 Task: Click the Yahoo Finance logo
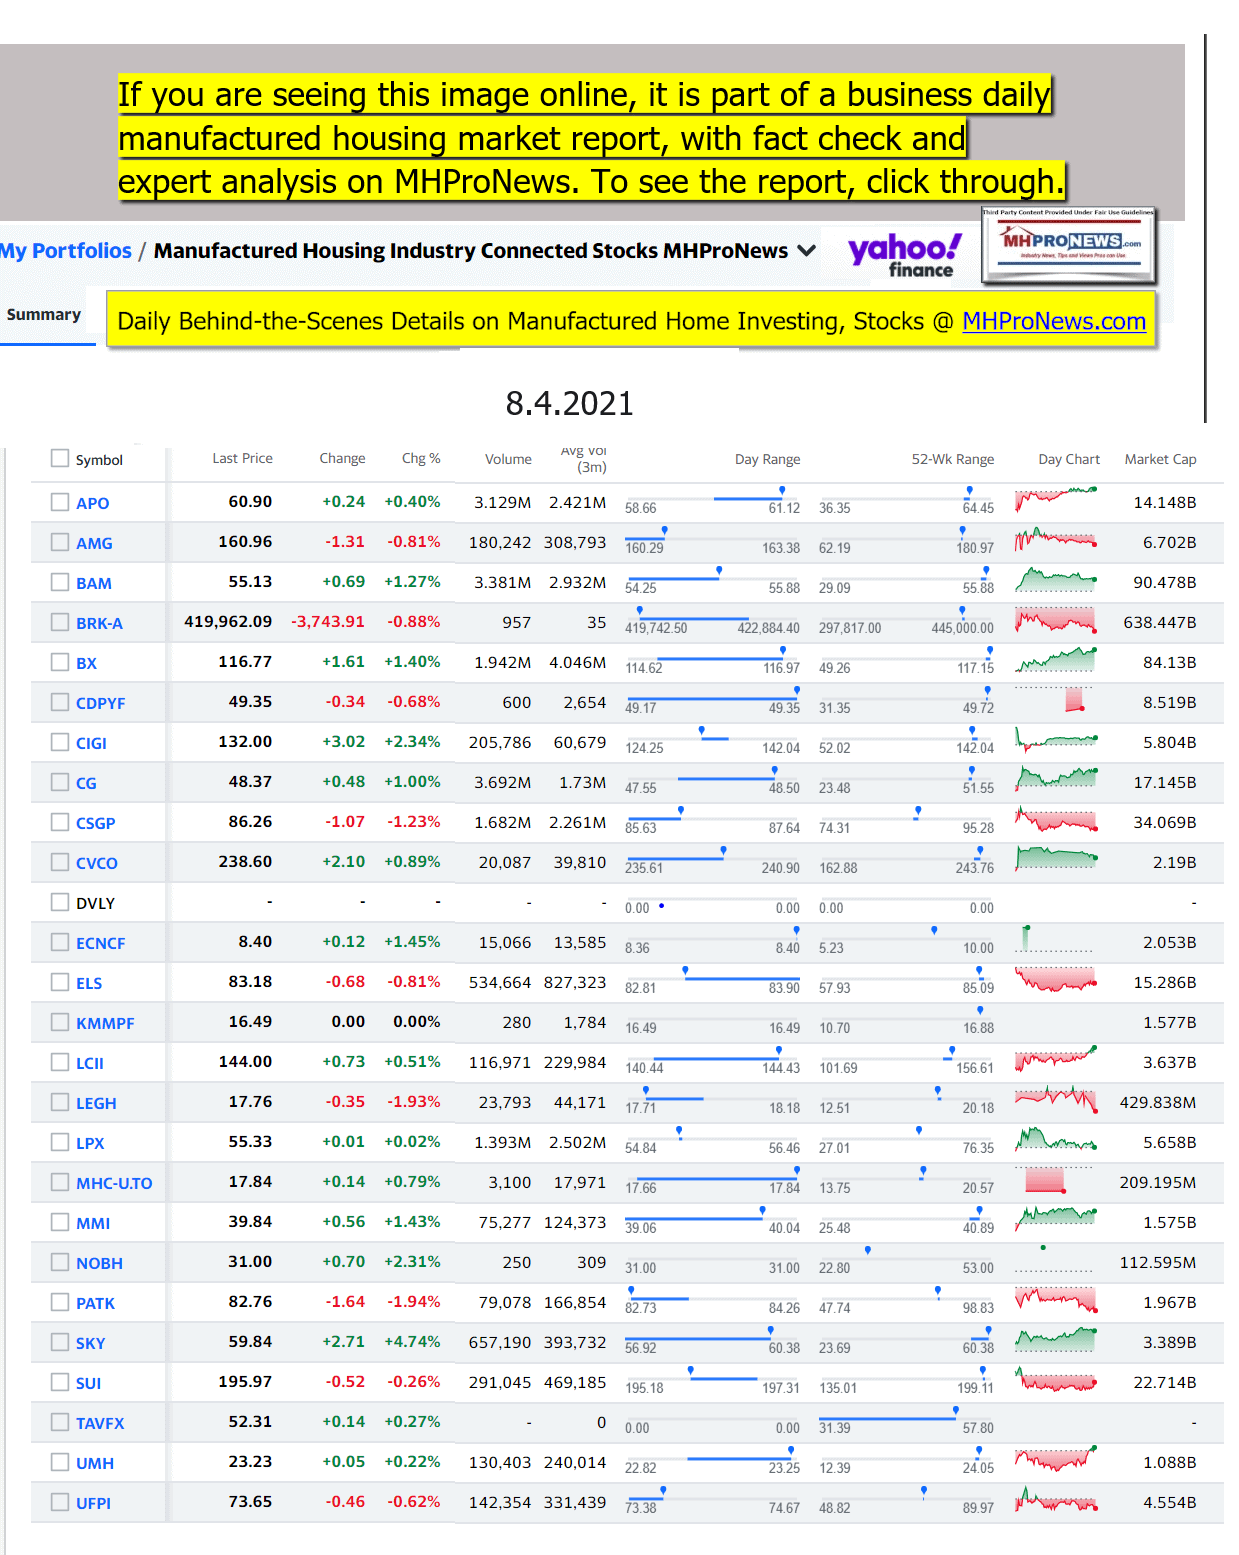click(x=904, y=254)
